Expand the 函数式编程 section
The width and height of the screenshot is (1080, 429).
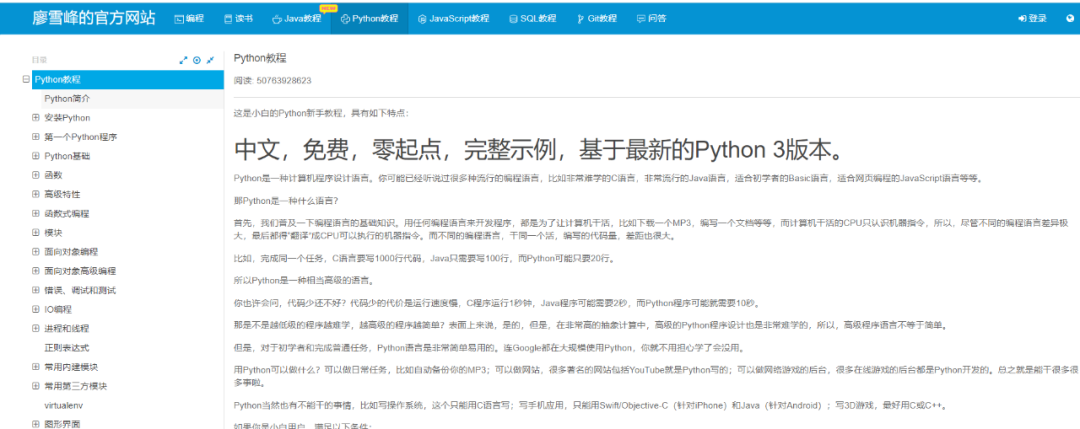36,213
